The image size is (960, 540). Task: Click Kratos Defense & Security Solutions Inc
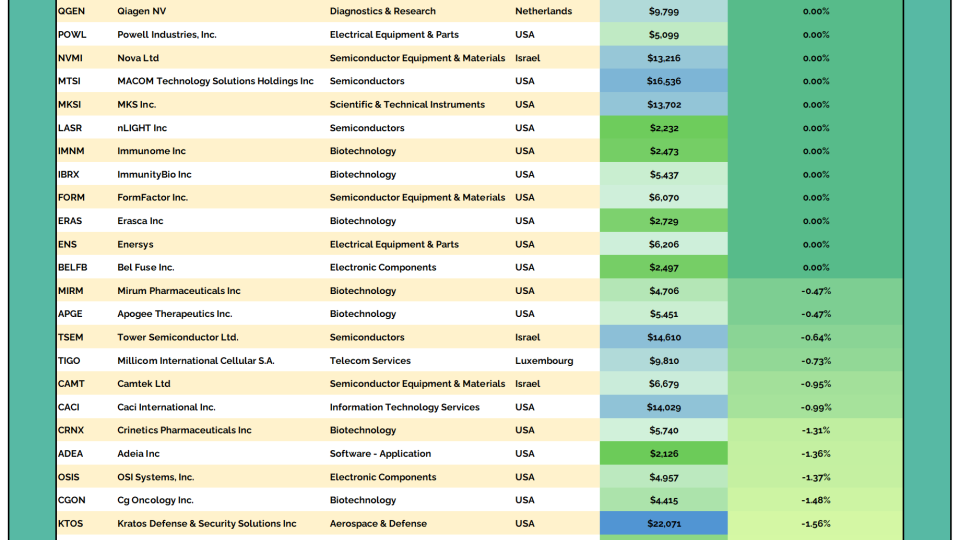coord(207,523)
